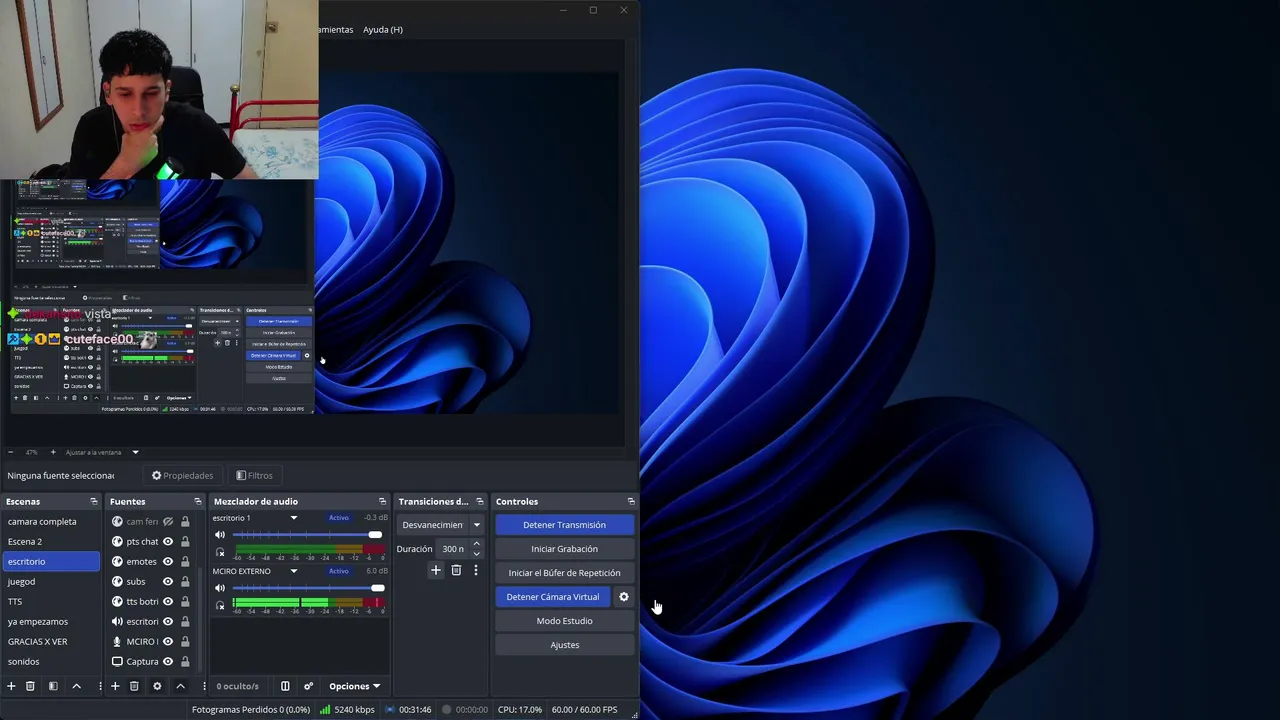
Task: Zoom in the preview with plus icon
Action: (52, 452)
